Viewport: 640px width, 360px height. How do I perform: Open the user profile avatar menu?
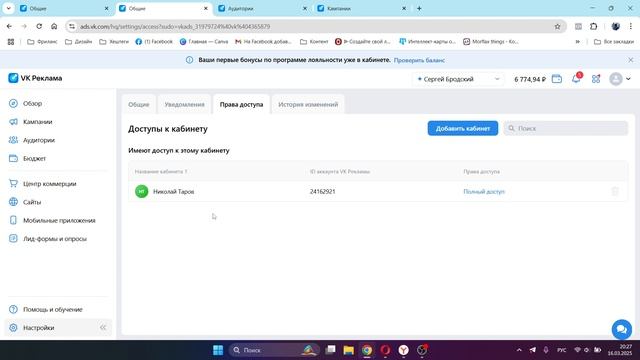point(620,79)
